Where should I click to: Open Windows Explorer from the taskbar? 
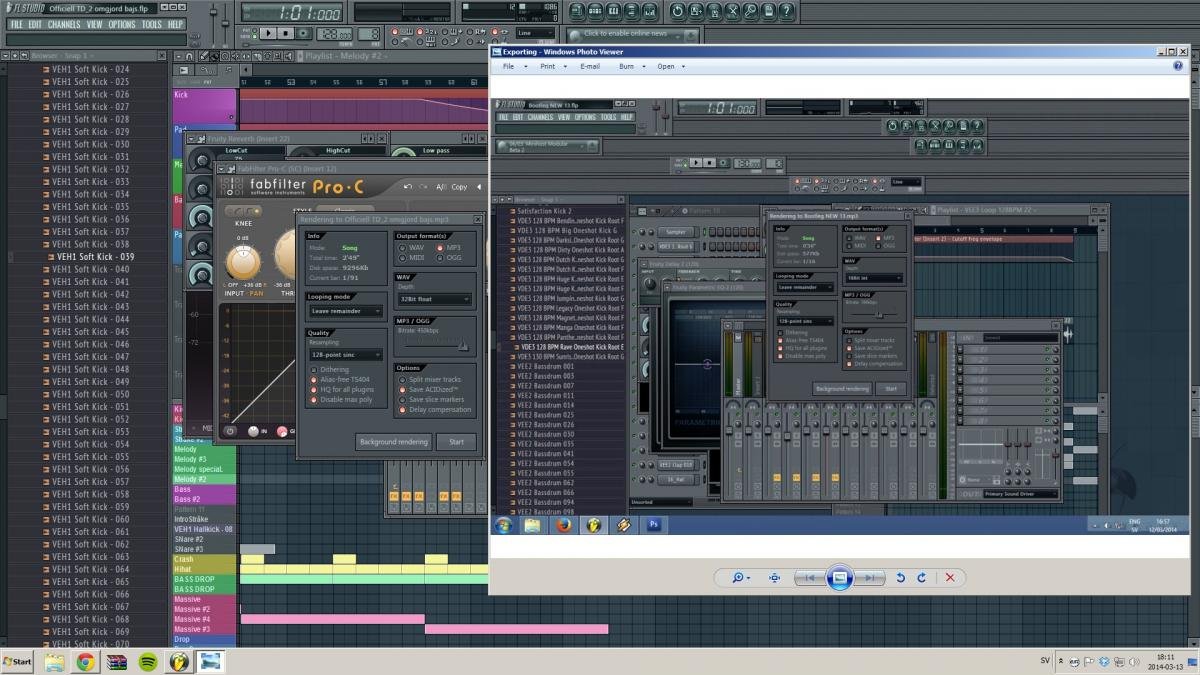click(x=55, y=661)
